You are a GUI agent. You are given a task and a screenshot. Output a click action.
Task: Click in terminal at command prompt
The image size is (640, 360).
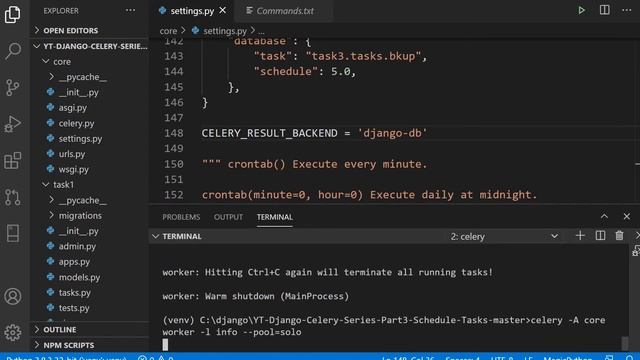point(165,345)
